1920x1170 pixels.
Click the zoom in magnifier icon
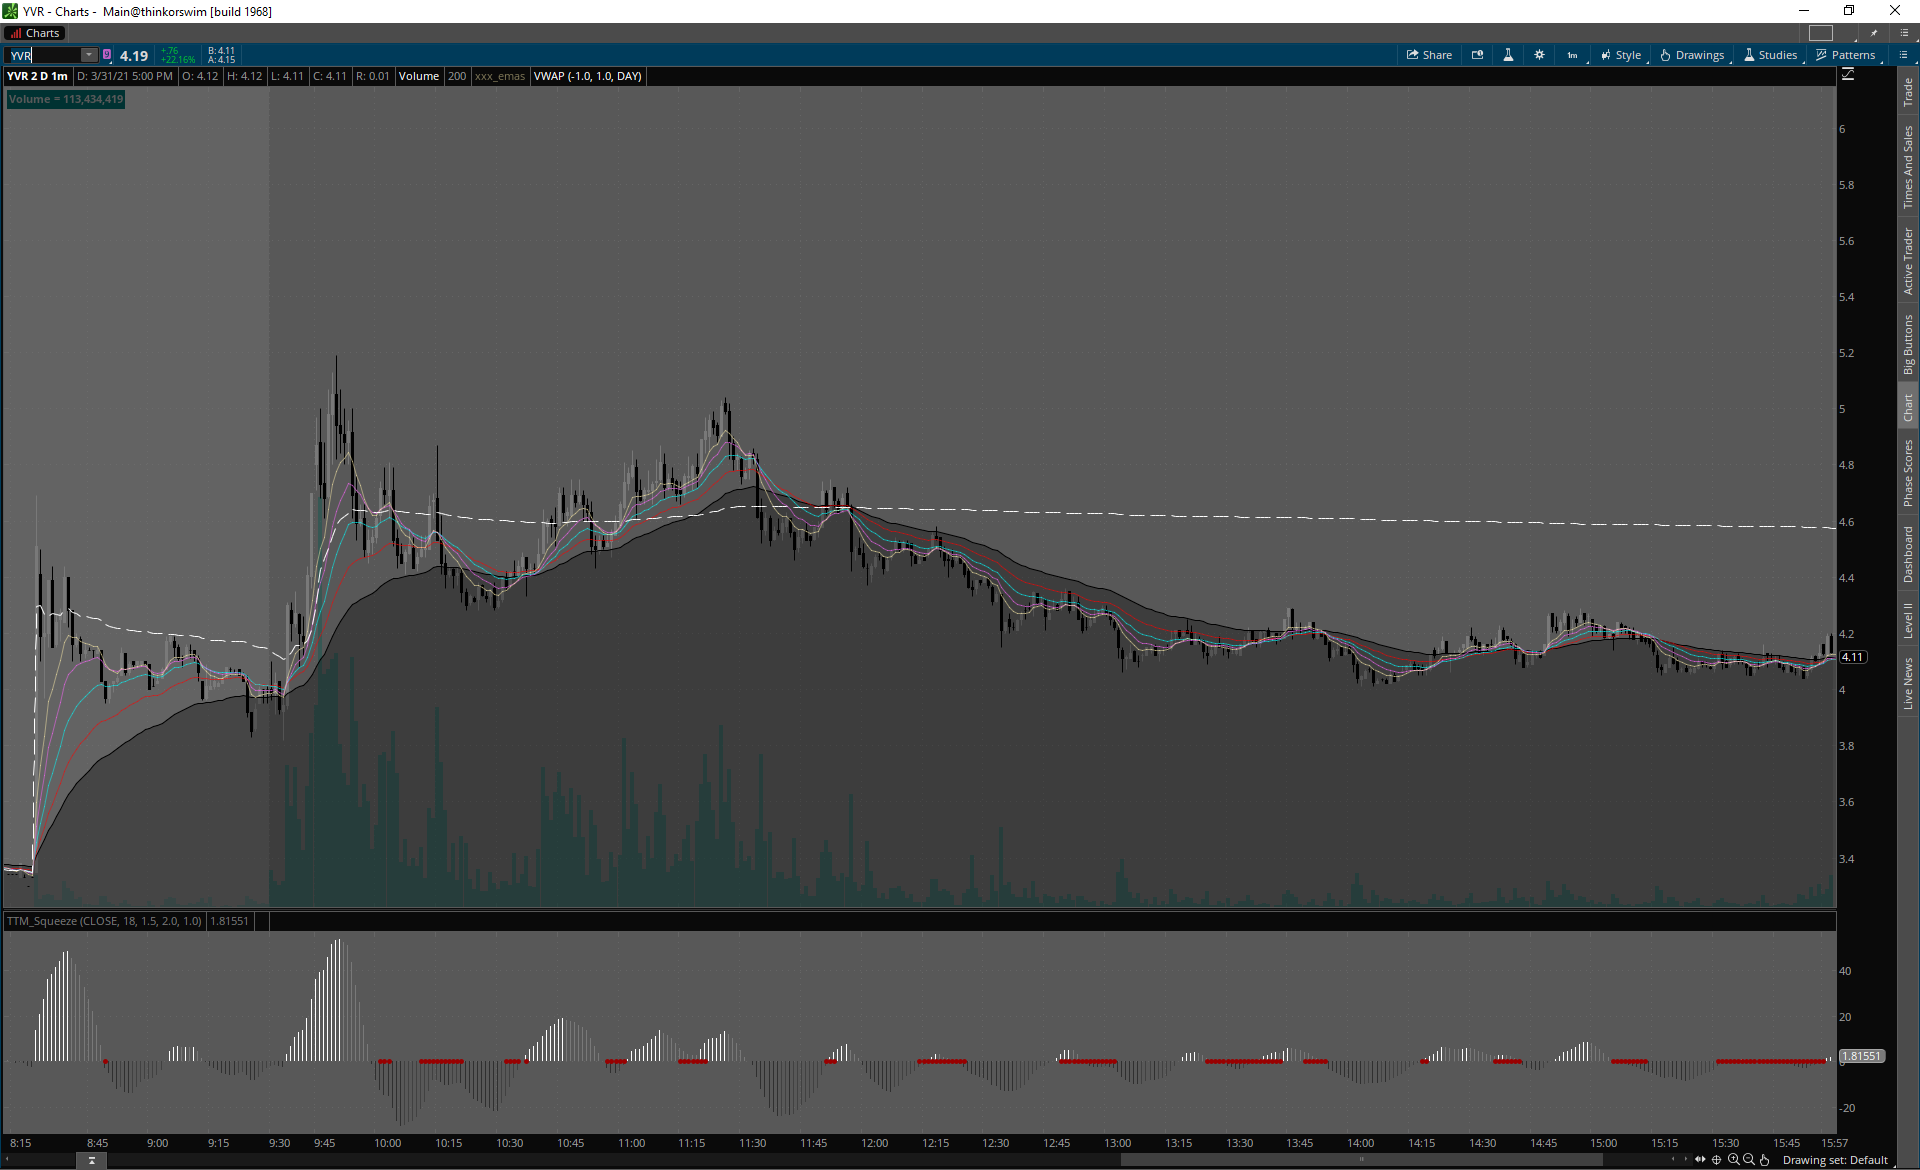1733,1160
